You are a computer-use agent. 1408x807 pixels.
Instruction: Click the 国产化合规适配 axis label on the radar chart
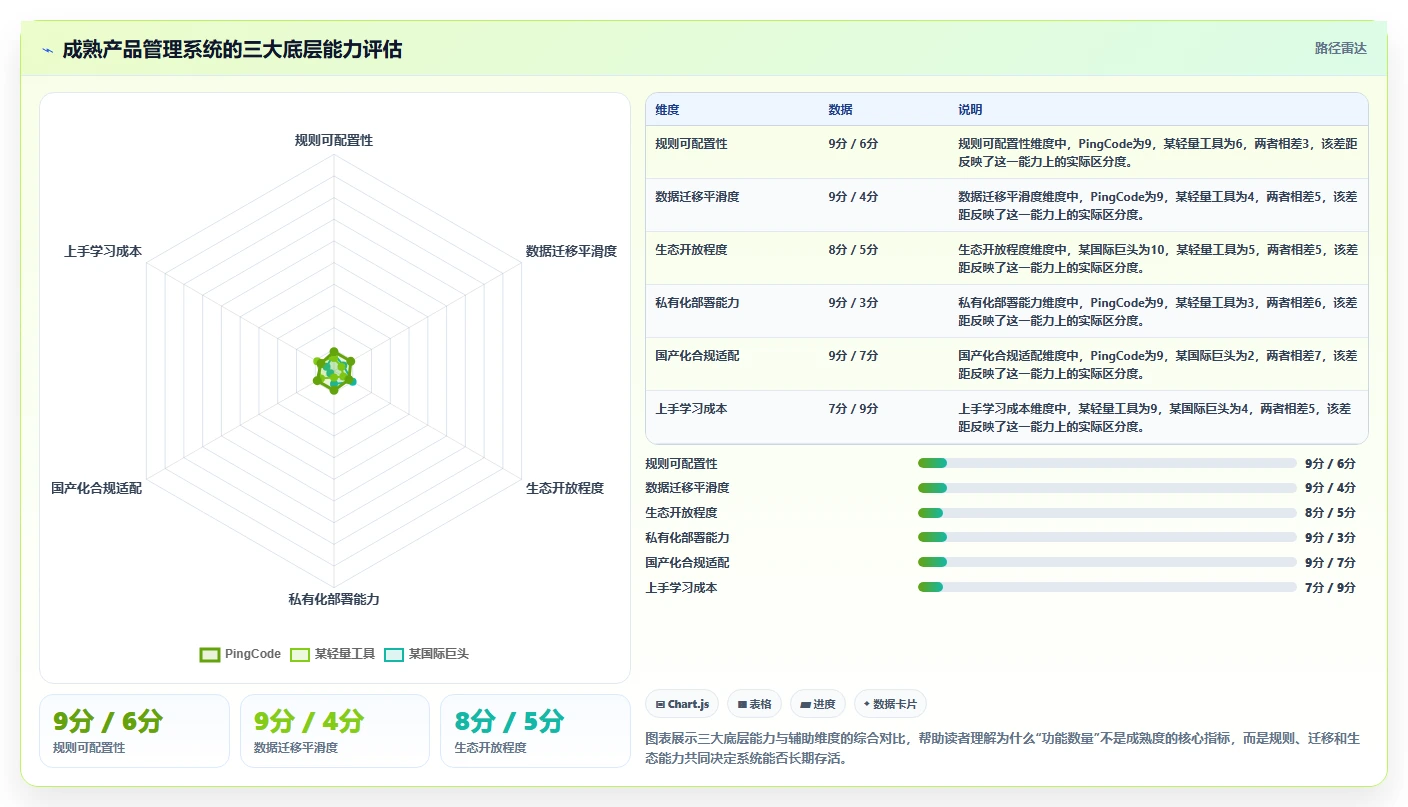[97, 488]
